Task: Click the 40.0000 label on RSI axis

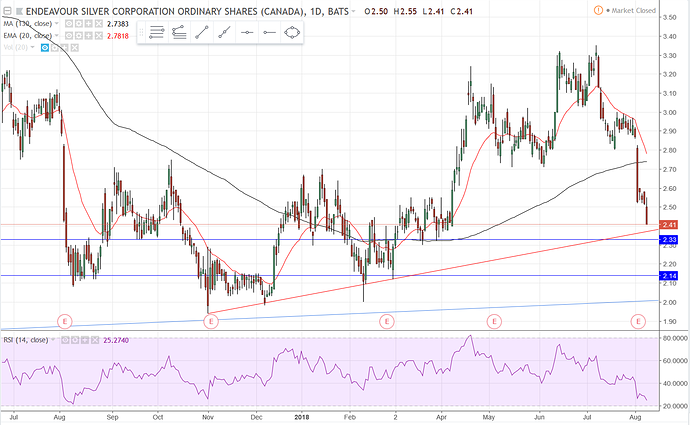Action: click(675, 383)
